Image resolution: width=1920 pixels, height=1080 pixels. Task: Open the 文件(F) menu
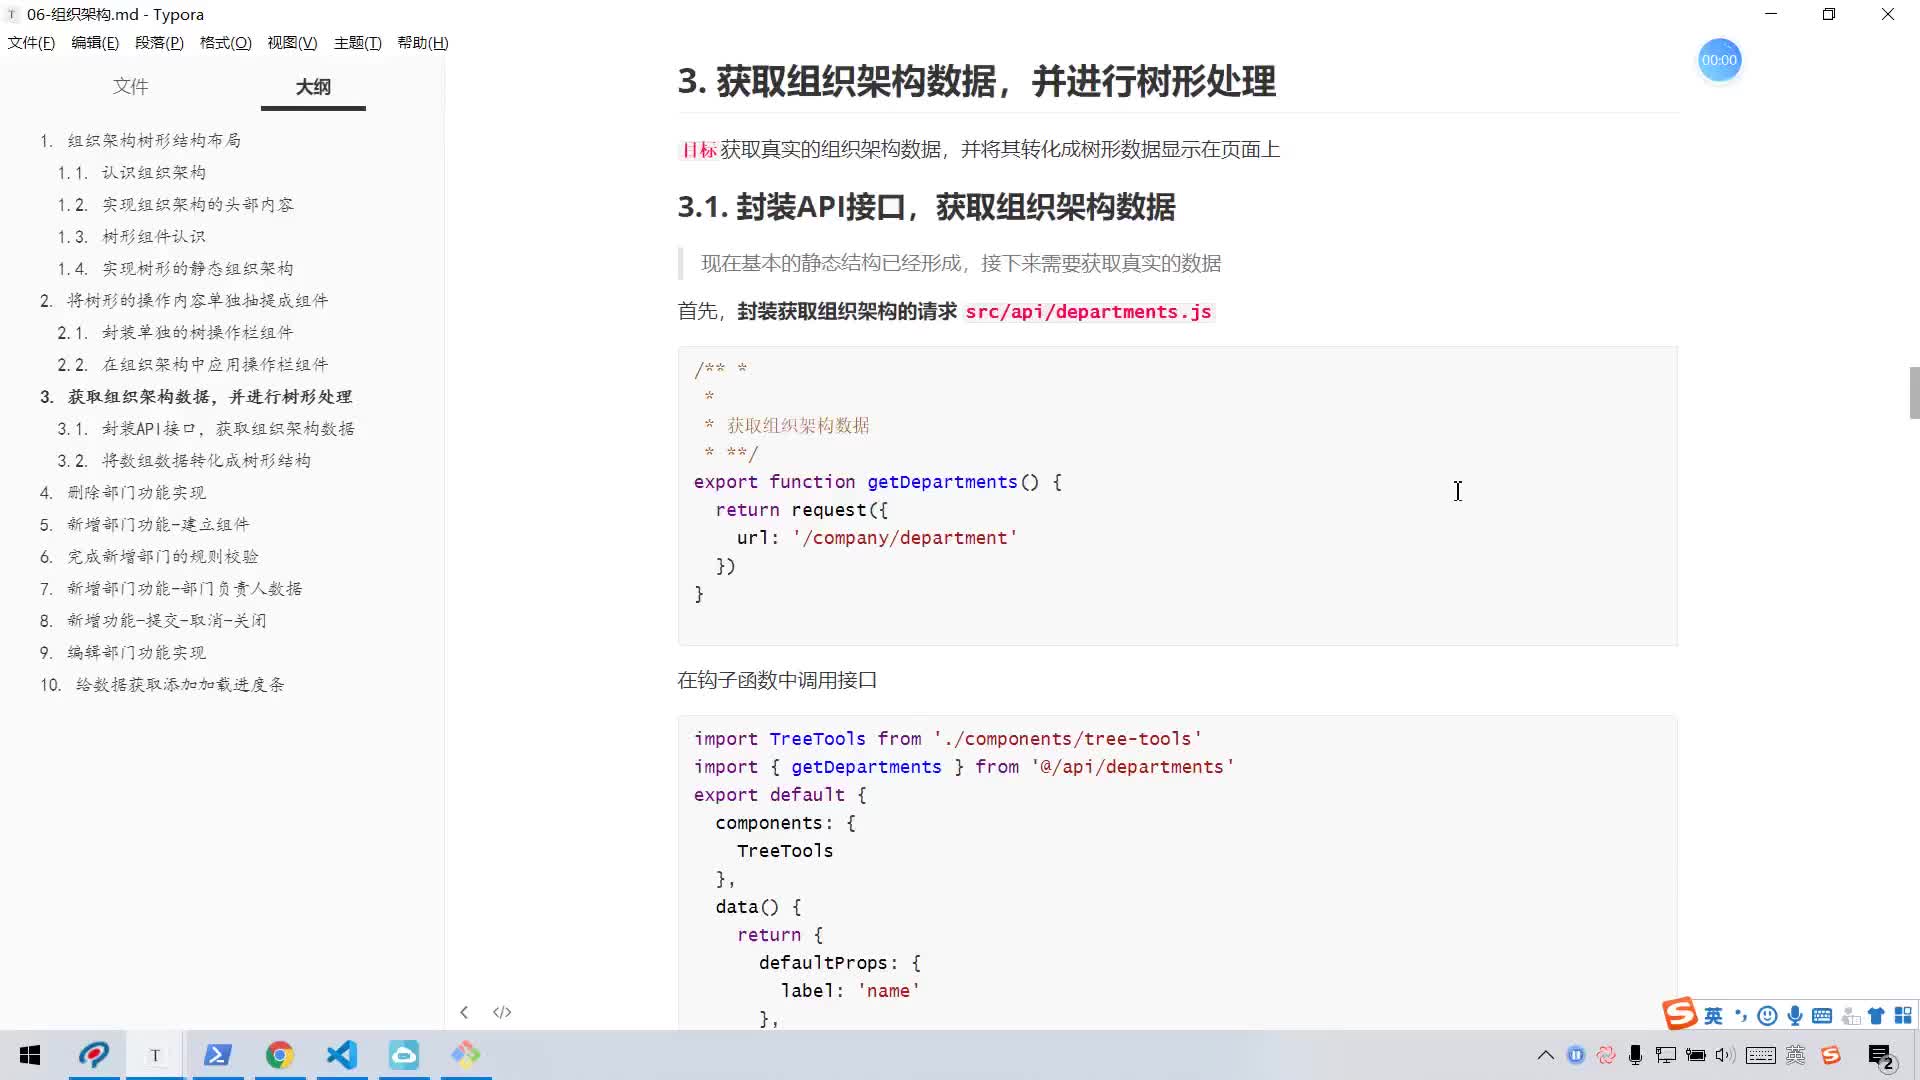(x=31, y=43)
